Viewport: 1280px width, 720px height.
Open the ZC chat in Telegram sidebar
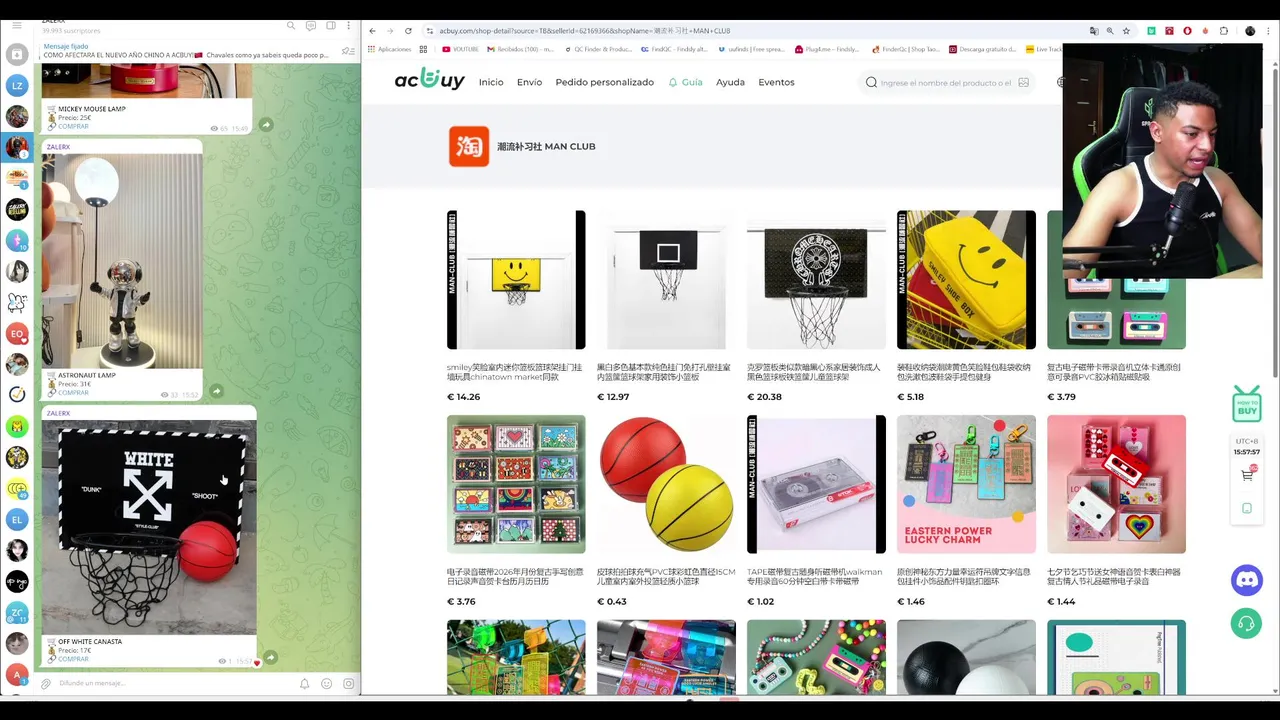(x=17, y=612)
